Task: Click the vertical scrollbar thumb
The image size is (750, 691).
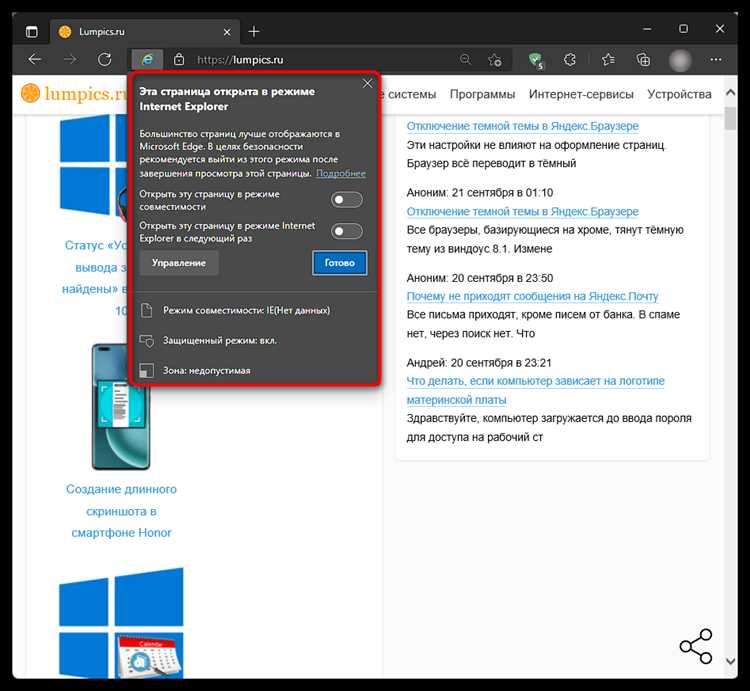Action: [x=730, y=118]
